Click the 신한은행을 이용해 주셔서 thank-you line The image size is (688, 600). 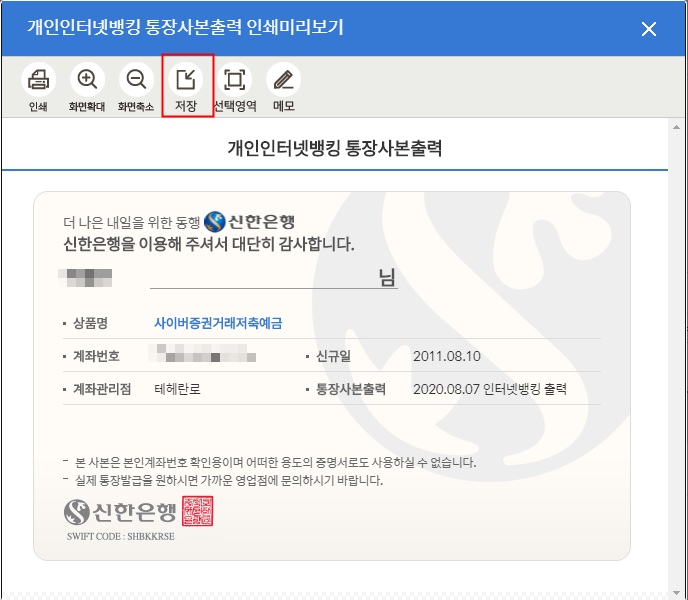pos(209,244)
